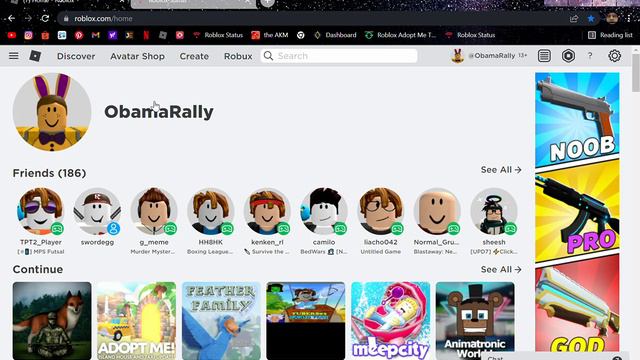Open the Pinterest bookmark icon
640x360 pixels.
pos(79,36)
